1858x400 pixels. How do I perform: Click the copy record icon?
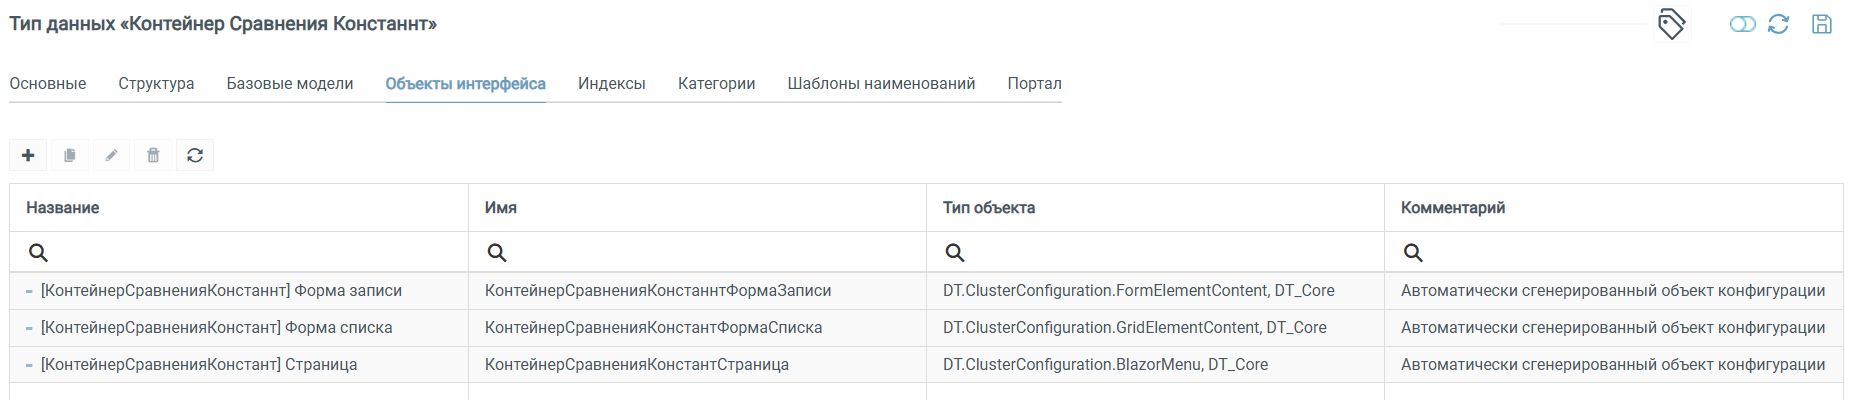tap(70, 155)
